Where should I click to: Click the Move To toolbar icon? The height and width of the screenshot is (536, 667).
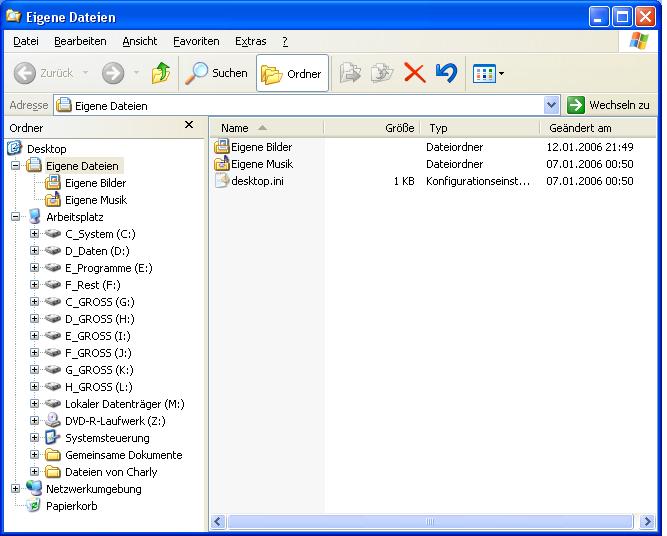tap(350, 73)
